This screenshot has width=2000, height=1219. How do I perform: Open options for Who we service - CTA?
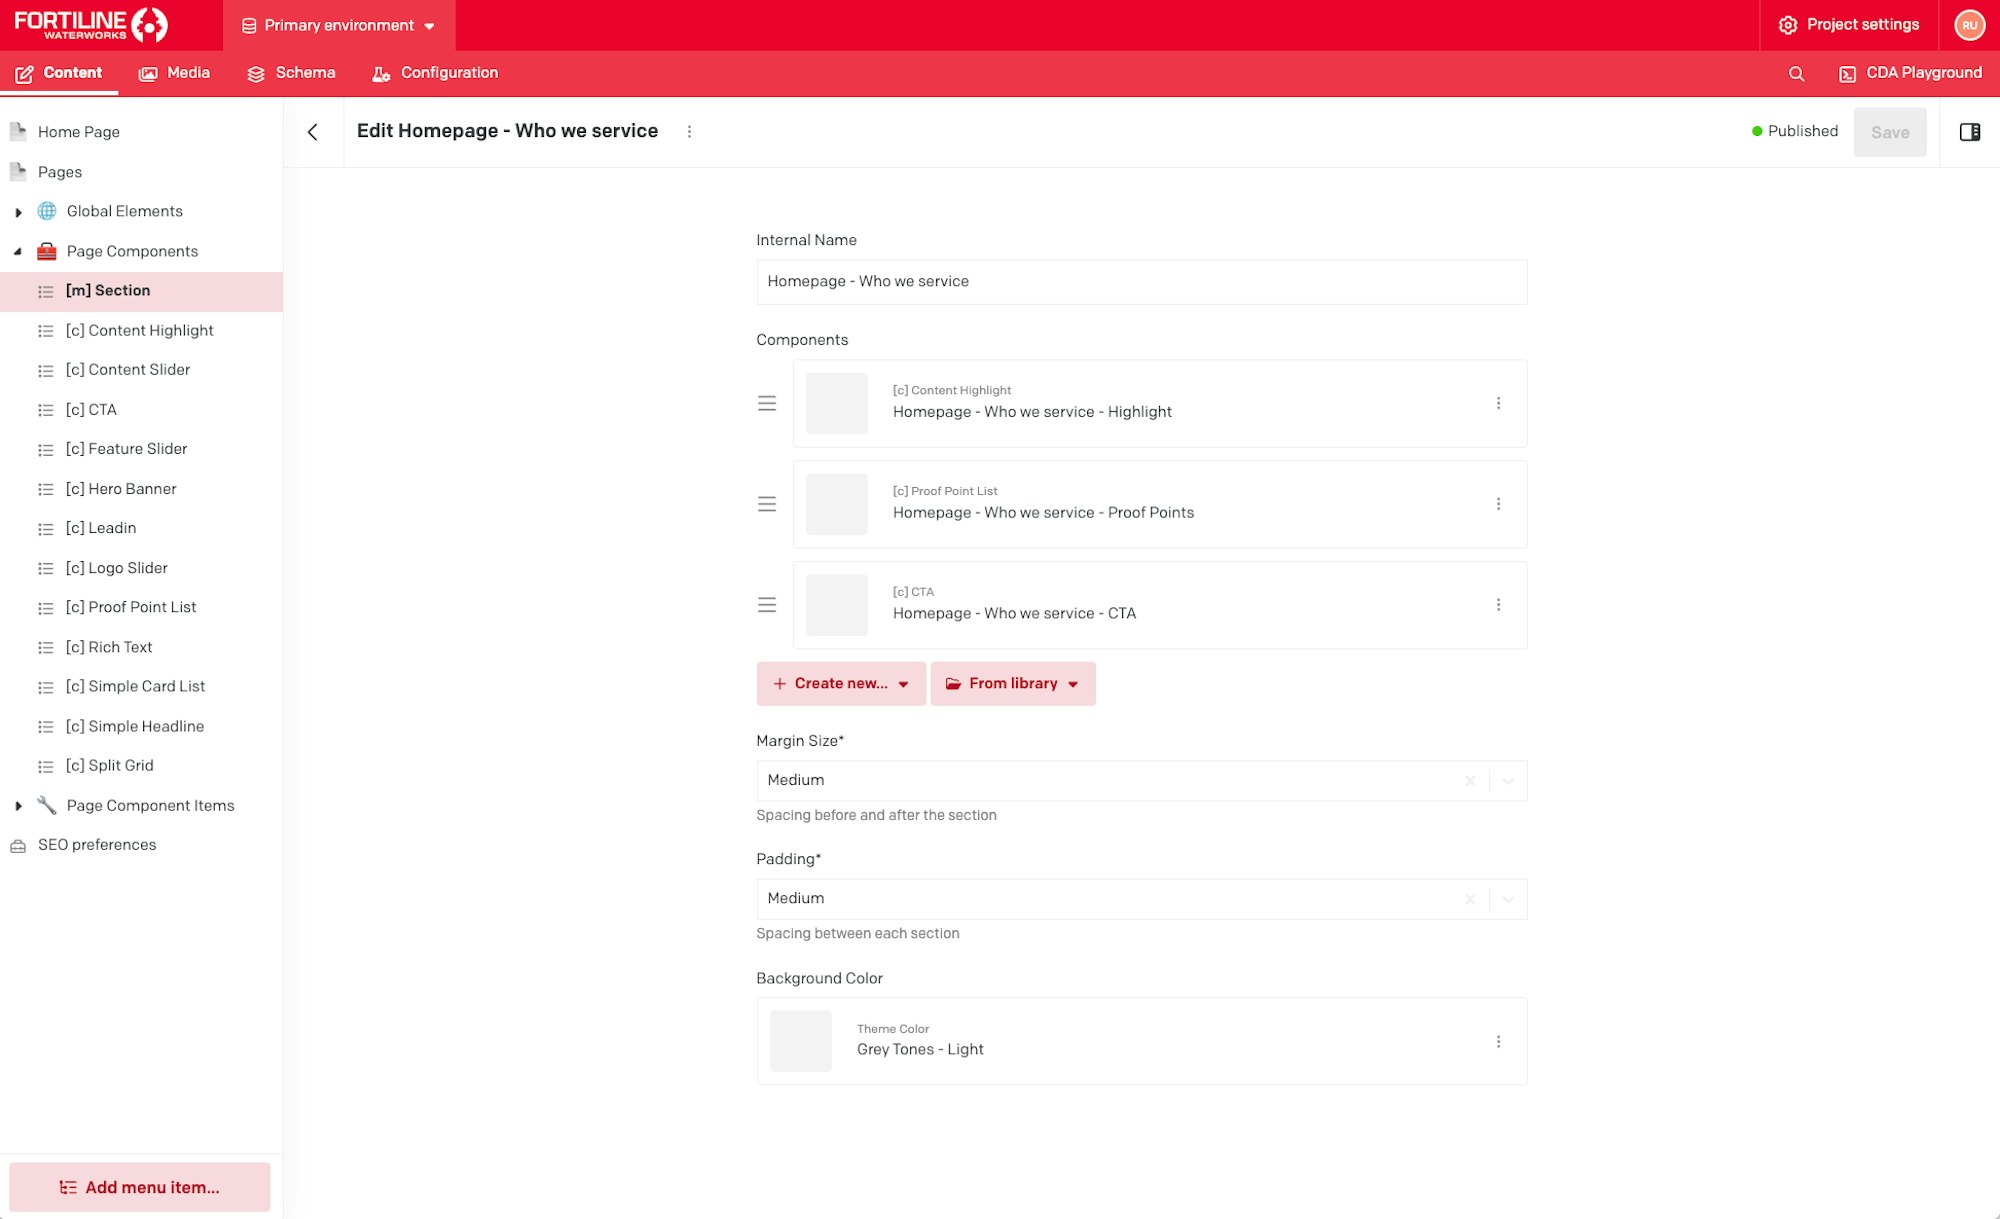pyautogui.click(x=1498, y=605)
